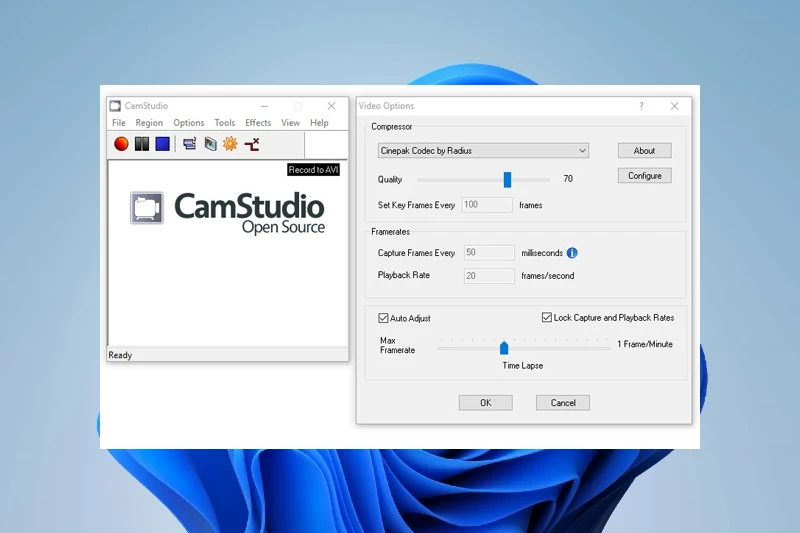The height and width of the screenshot is (533, 800).
Task: Click the CamStudio title bar app icon
Action: click(x=115, y=106)
